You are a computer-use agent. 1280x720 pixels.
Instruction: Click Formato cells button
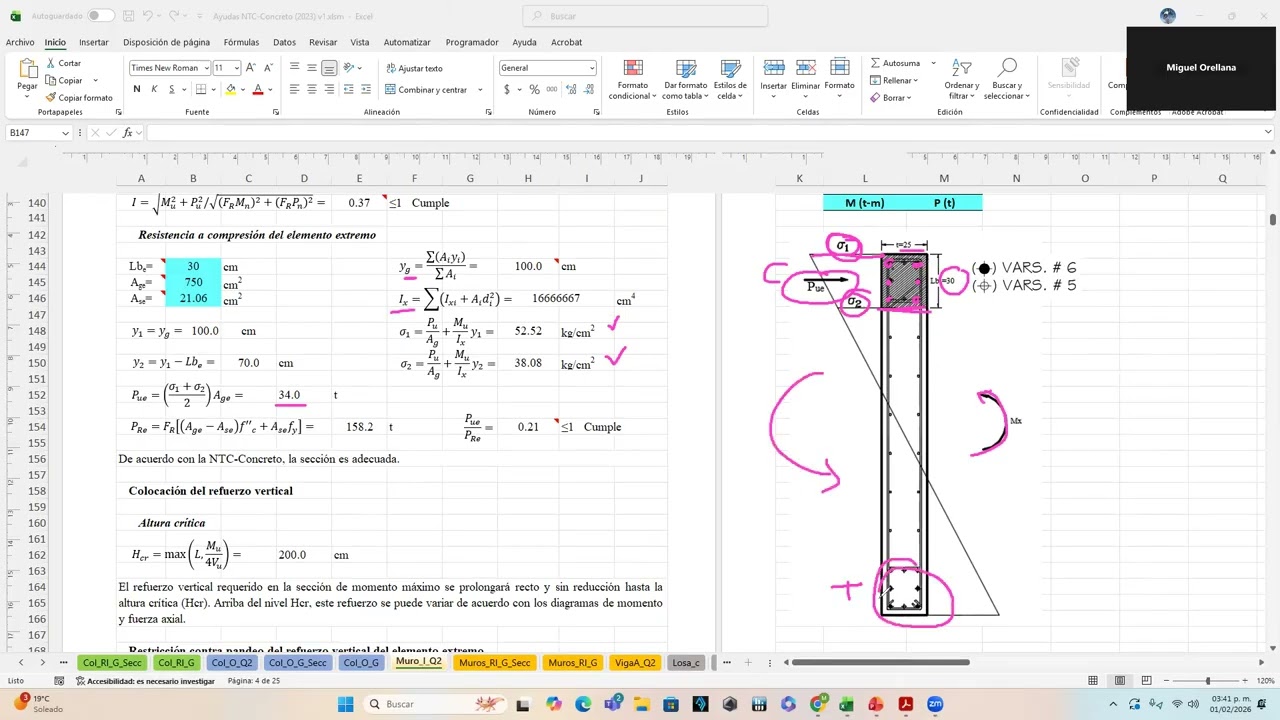click(839, 79)
